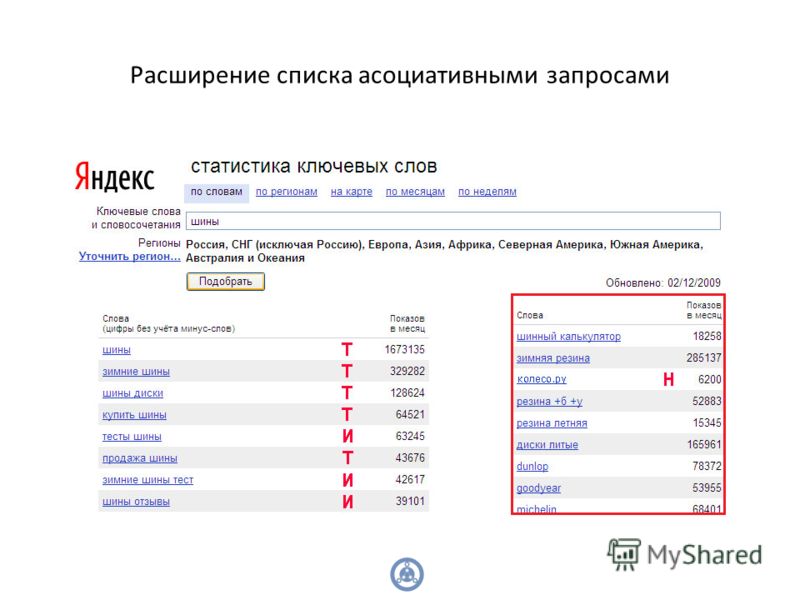800x600 pixels.
Task: Switch to 'по регионам' tab
Action: (x=286, y=192)
